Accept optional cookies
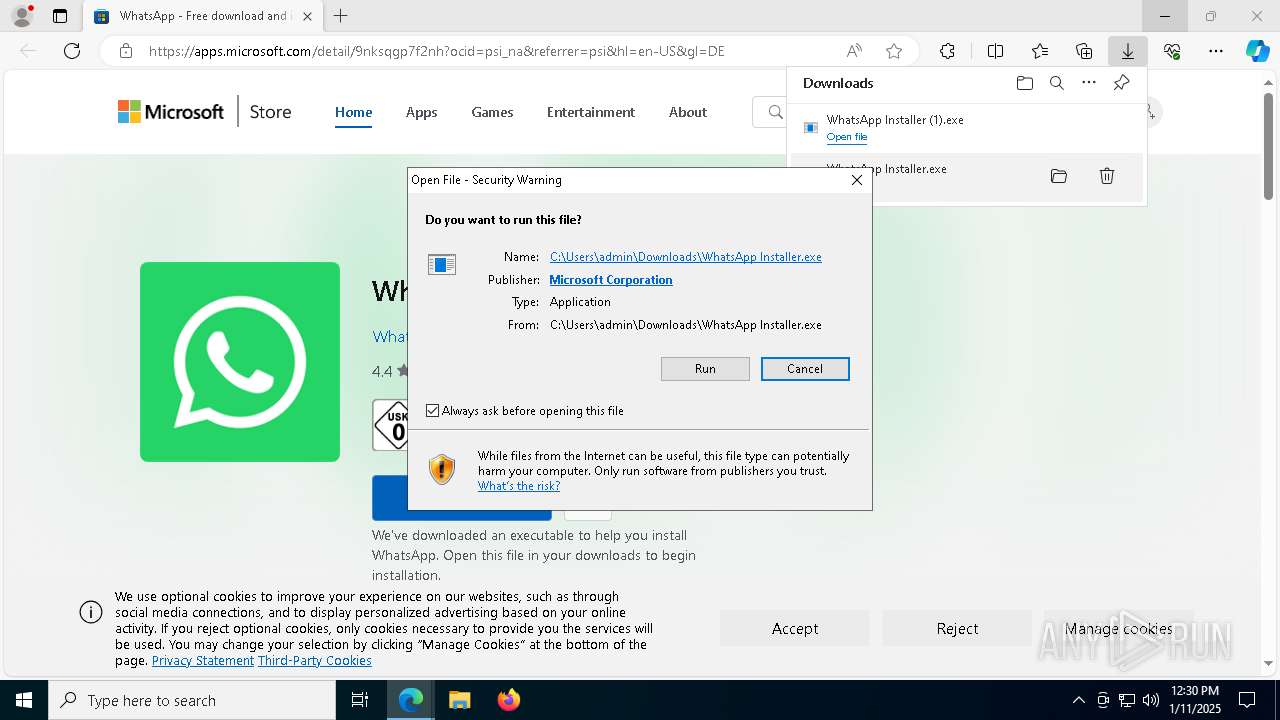The height and width of the screenshot is (720, 1280). click(x=795, y=628)
